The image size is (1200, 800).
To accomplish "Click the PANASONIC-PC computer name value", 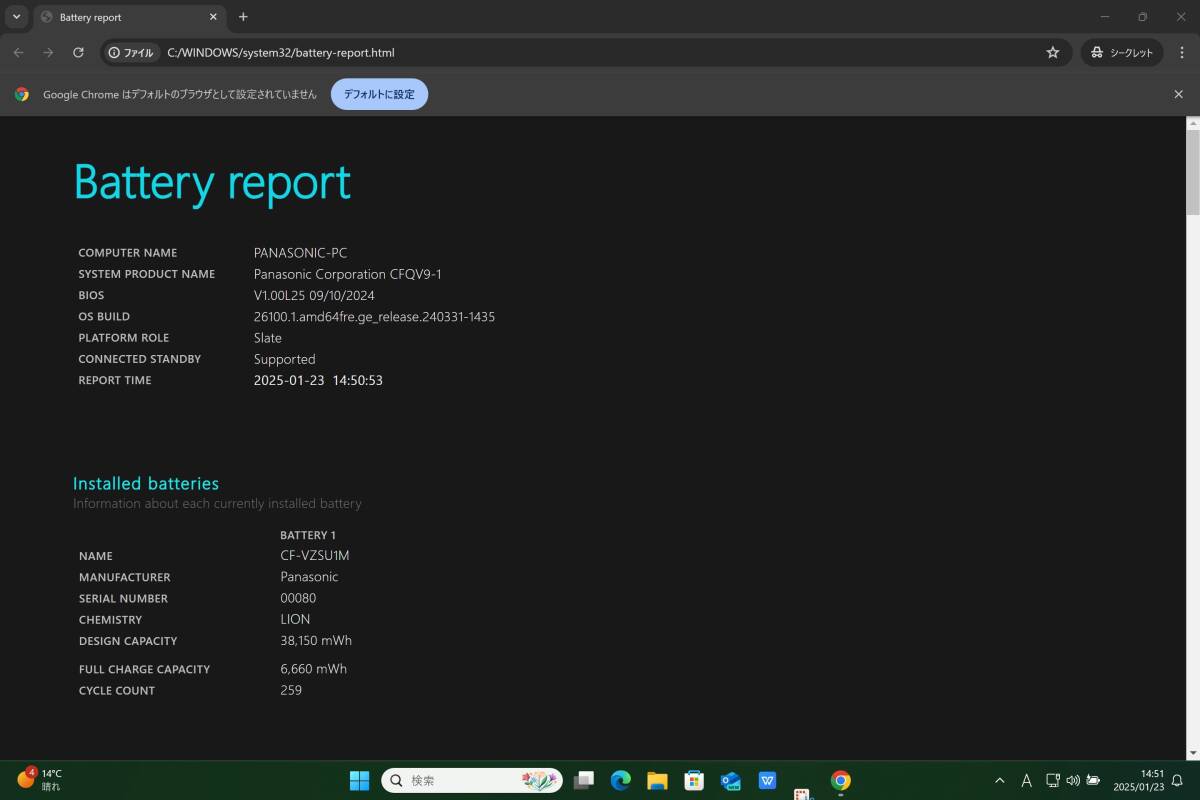I will click(x=301, y=253).
